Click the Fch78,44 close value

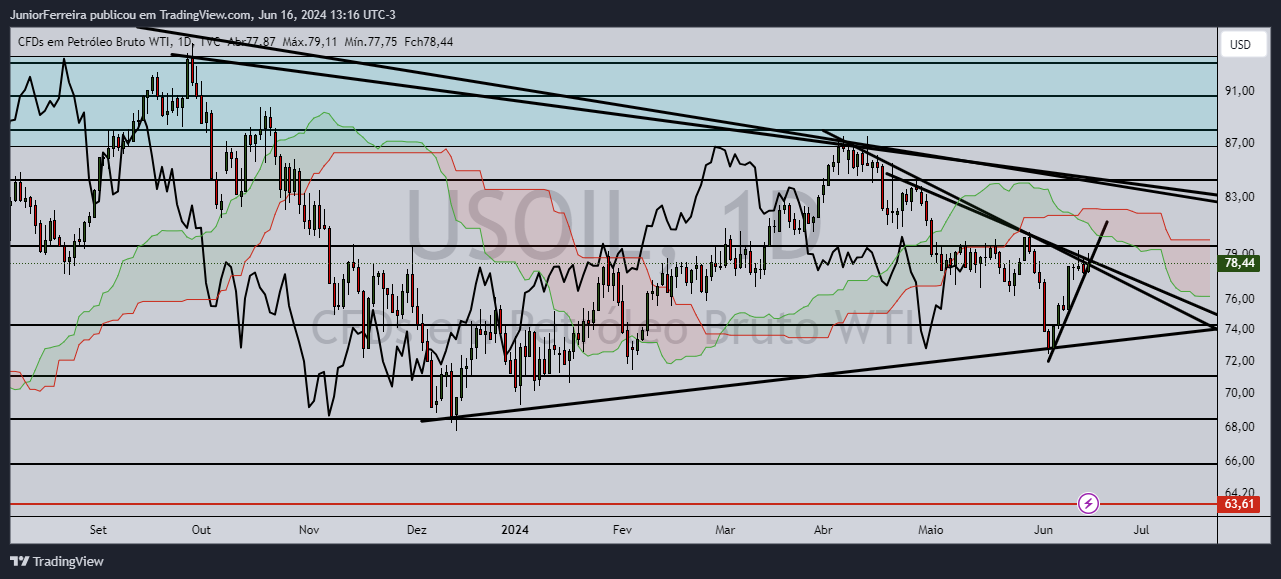pyautogui.click(x=428, y=42)
